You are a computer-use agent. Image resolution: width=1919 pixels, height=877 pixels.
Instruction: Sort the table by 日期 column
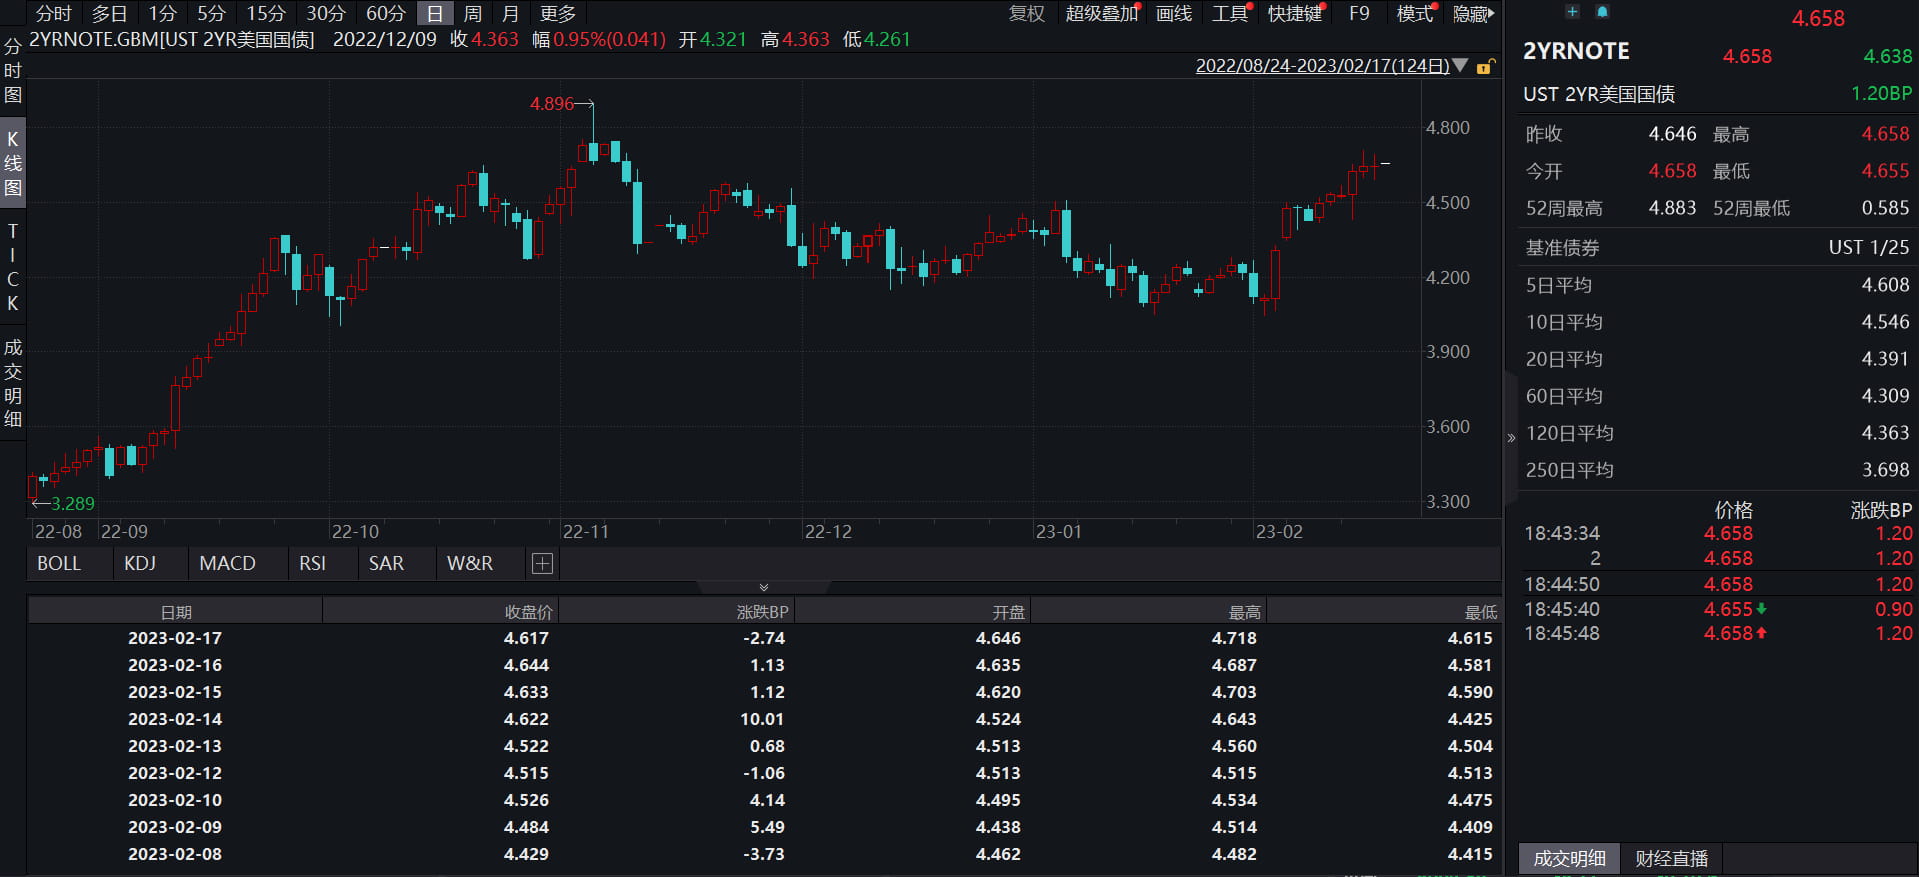pos(176,612)
